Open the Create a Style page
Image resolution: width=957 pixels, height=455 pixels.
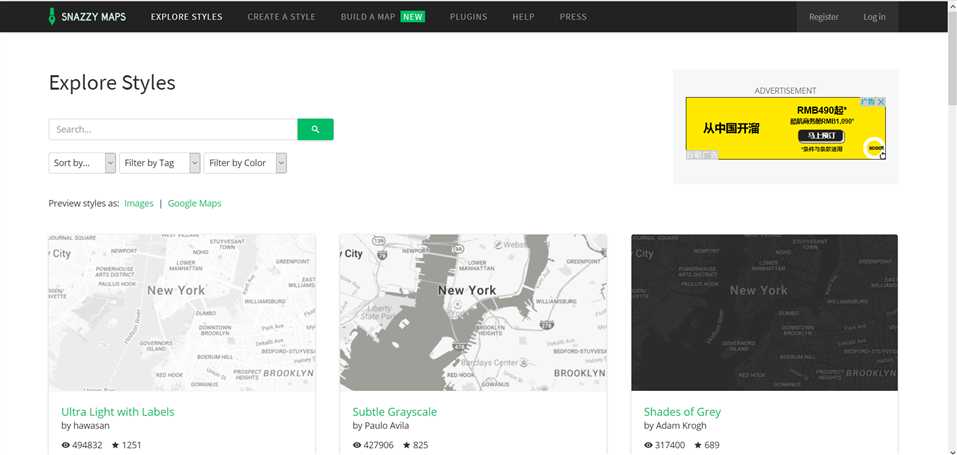tap(281, 17)
